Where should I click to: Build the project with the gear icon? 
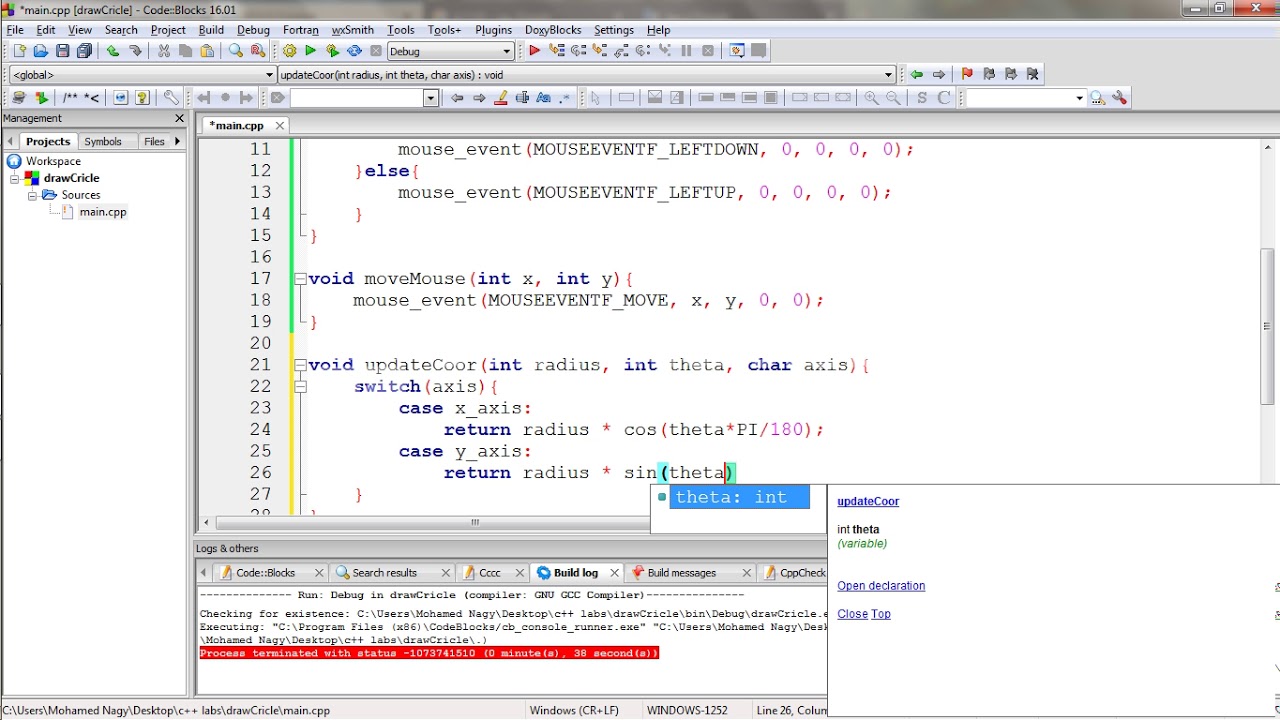(x=289, y=51)
